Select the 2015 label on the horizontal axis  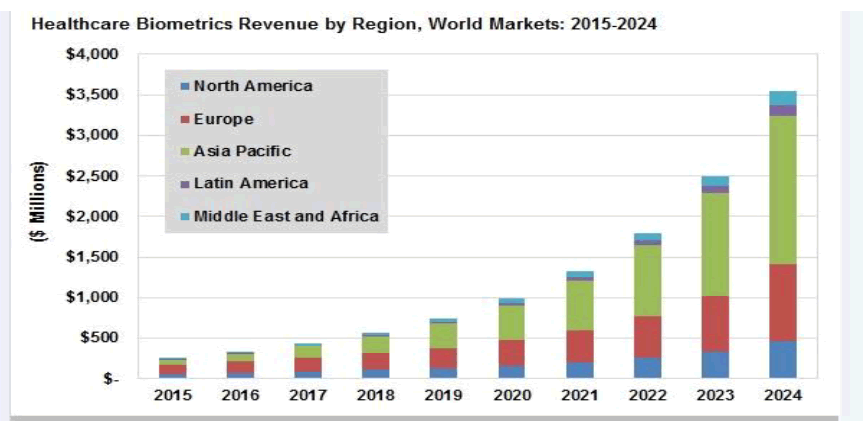[173, 396]
